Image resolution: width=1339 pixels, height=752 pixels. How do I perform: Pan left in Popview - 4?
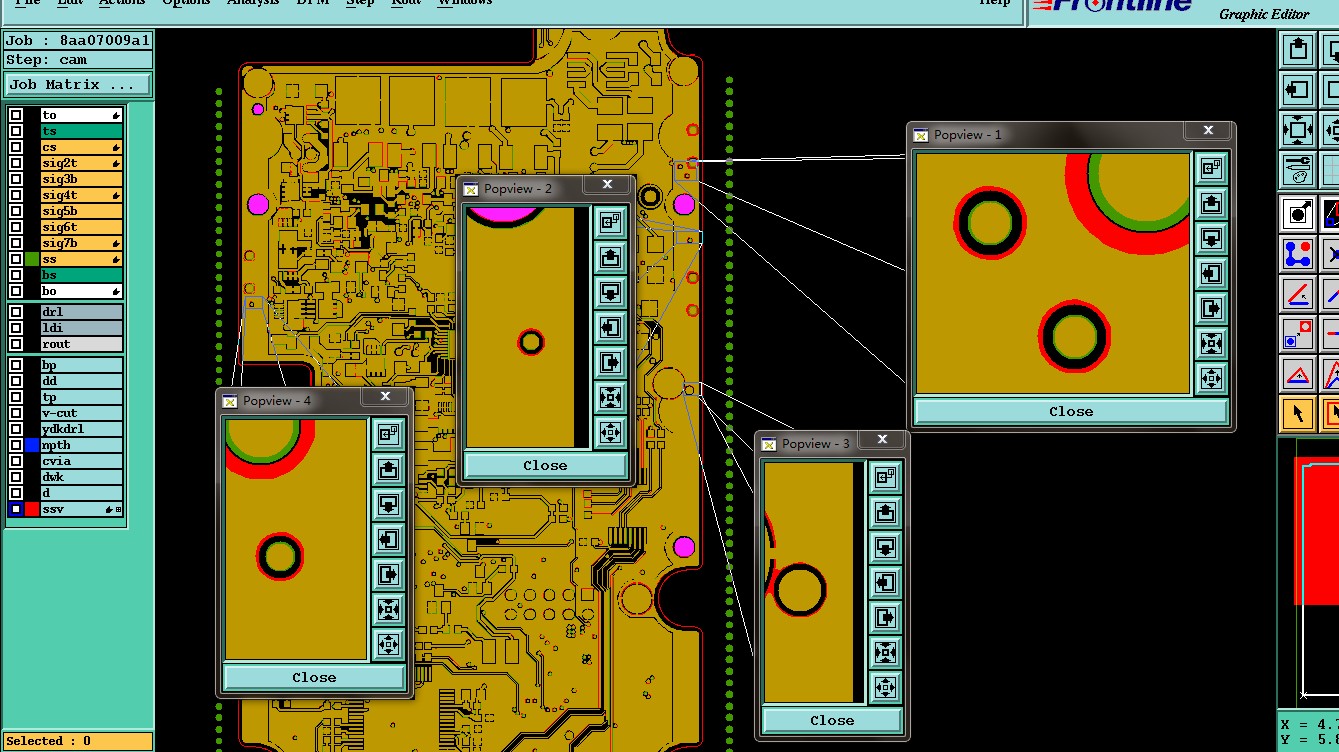[x=388, y=539]
